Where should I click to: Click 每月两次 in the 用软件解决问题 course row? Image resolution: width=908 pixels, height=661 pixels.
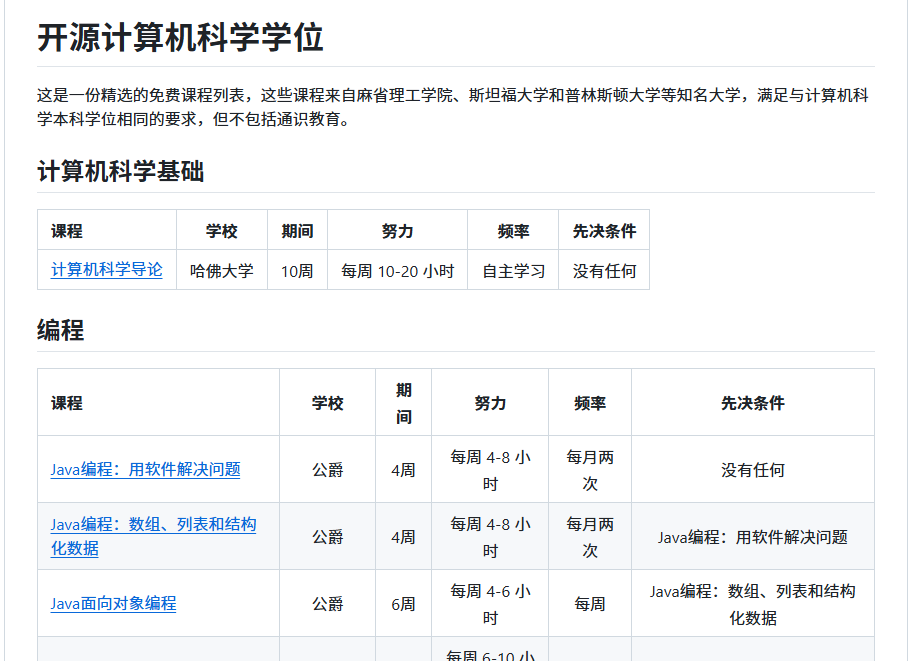(x=590, y=470)
